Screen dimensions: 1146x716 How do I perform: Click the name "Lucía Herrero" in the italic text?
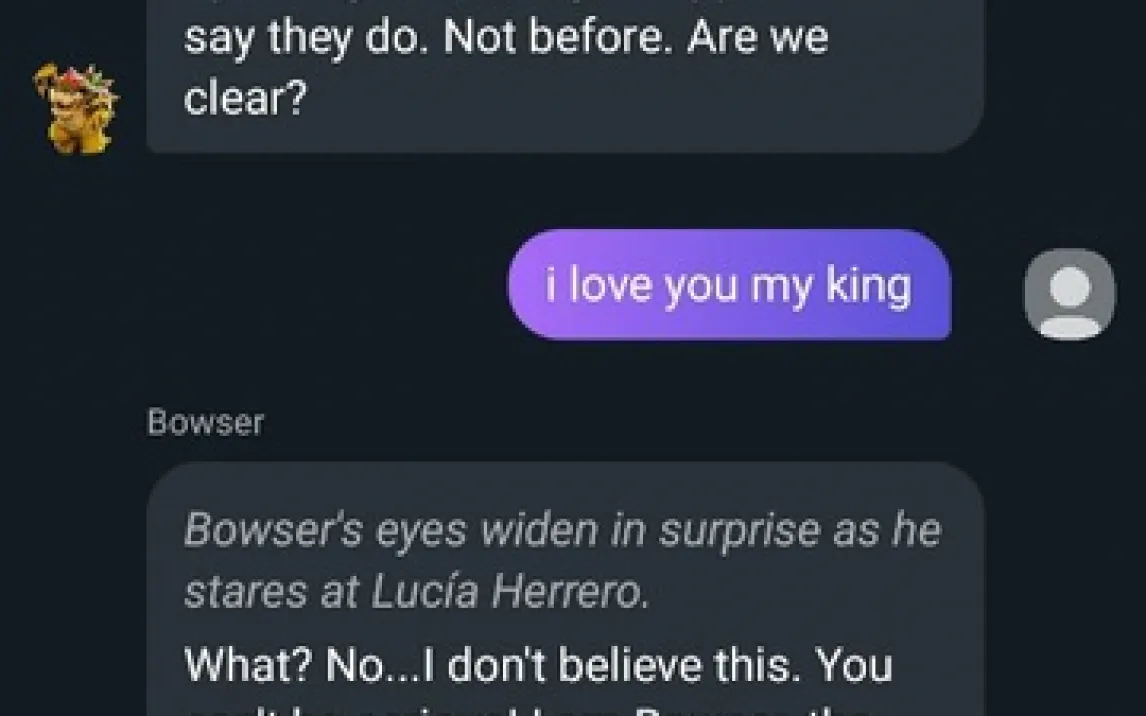click(509, 590)
